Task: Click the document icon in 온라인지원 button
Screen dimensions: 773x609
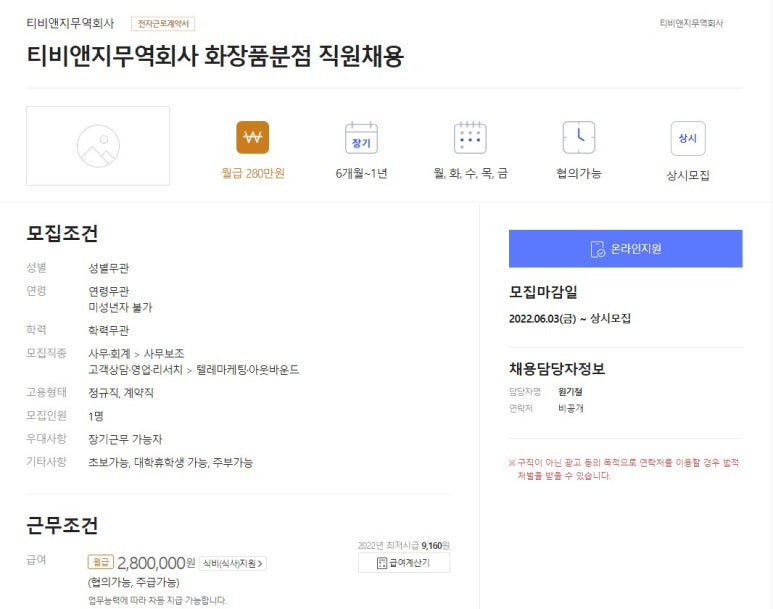Action: click(597, 249)
